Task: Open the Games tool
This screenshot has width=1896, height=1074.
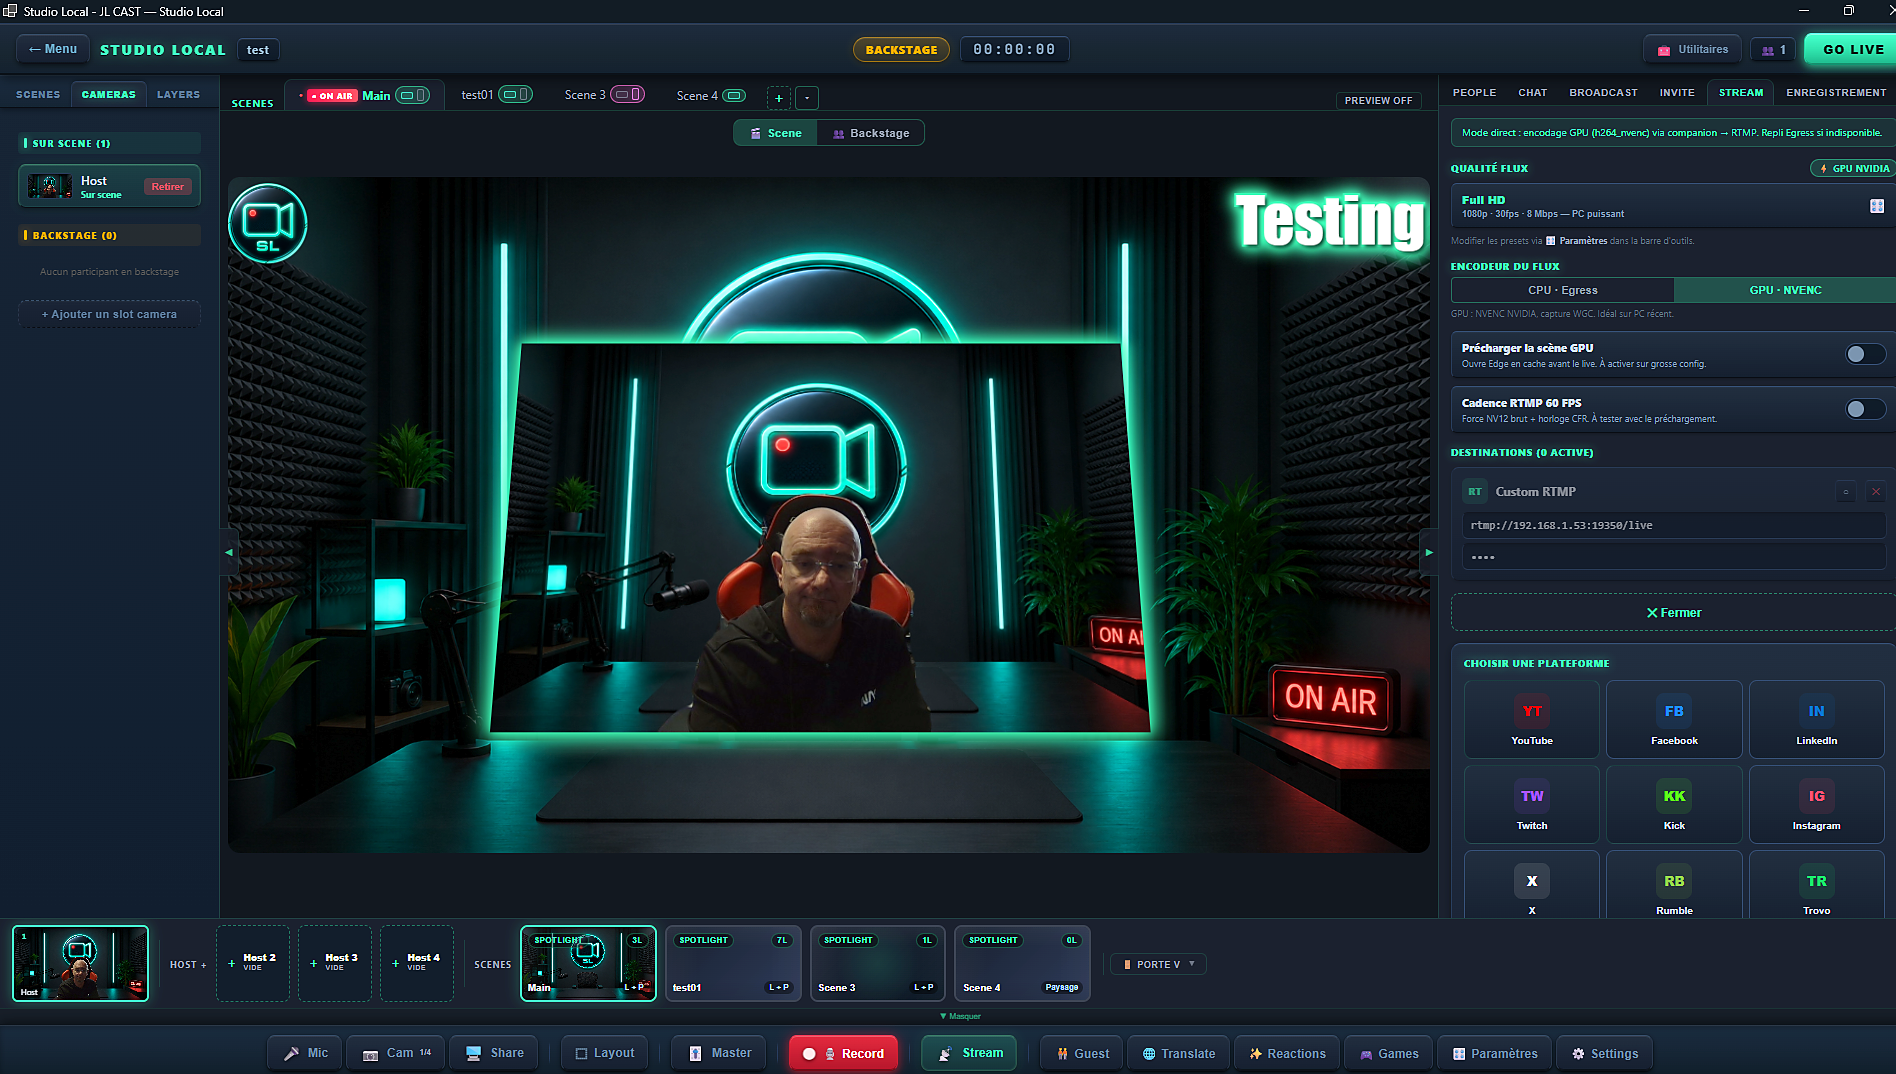Action: point(1389,1053)
